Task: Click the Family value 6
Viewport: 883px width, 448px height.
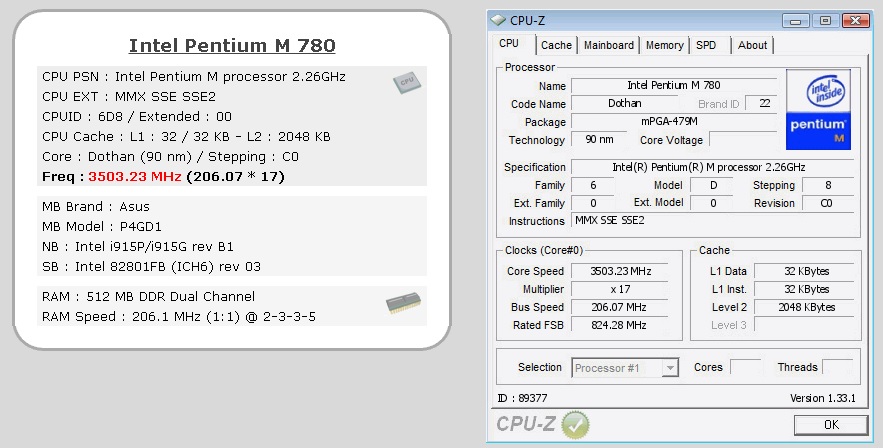Action: pyautogui.click(x=593, y=185)
